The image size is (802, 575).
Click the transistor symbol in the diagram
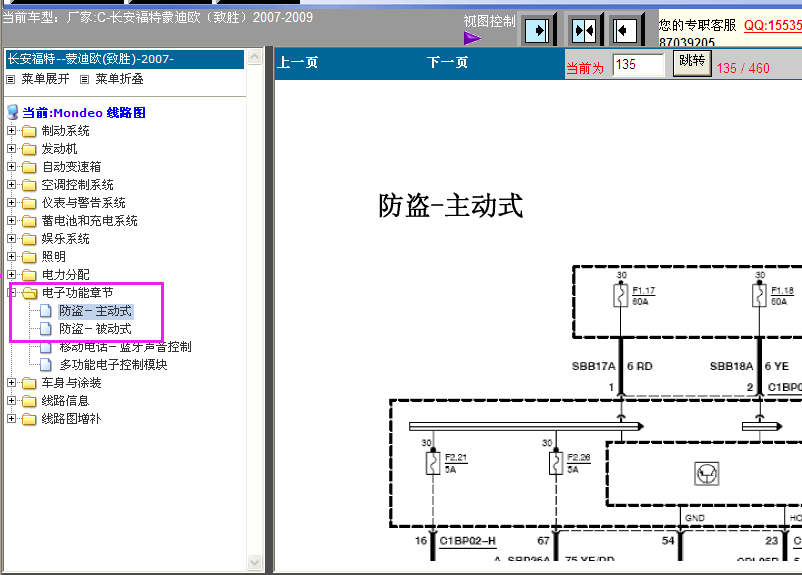(707, 474)
